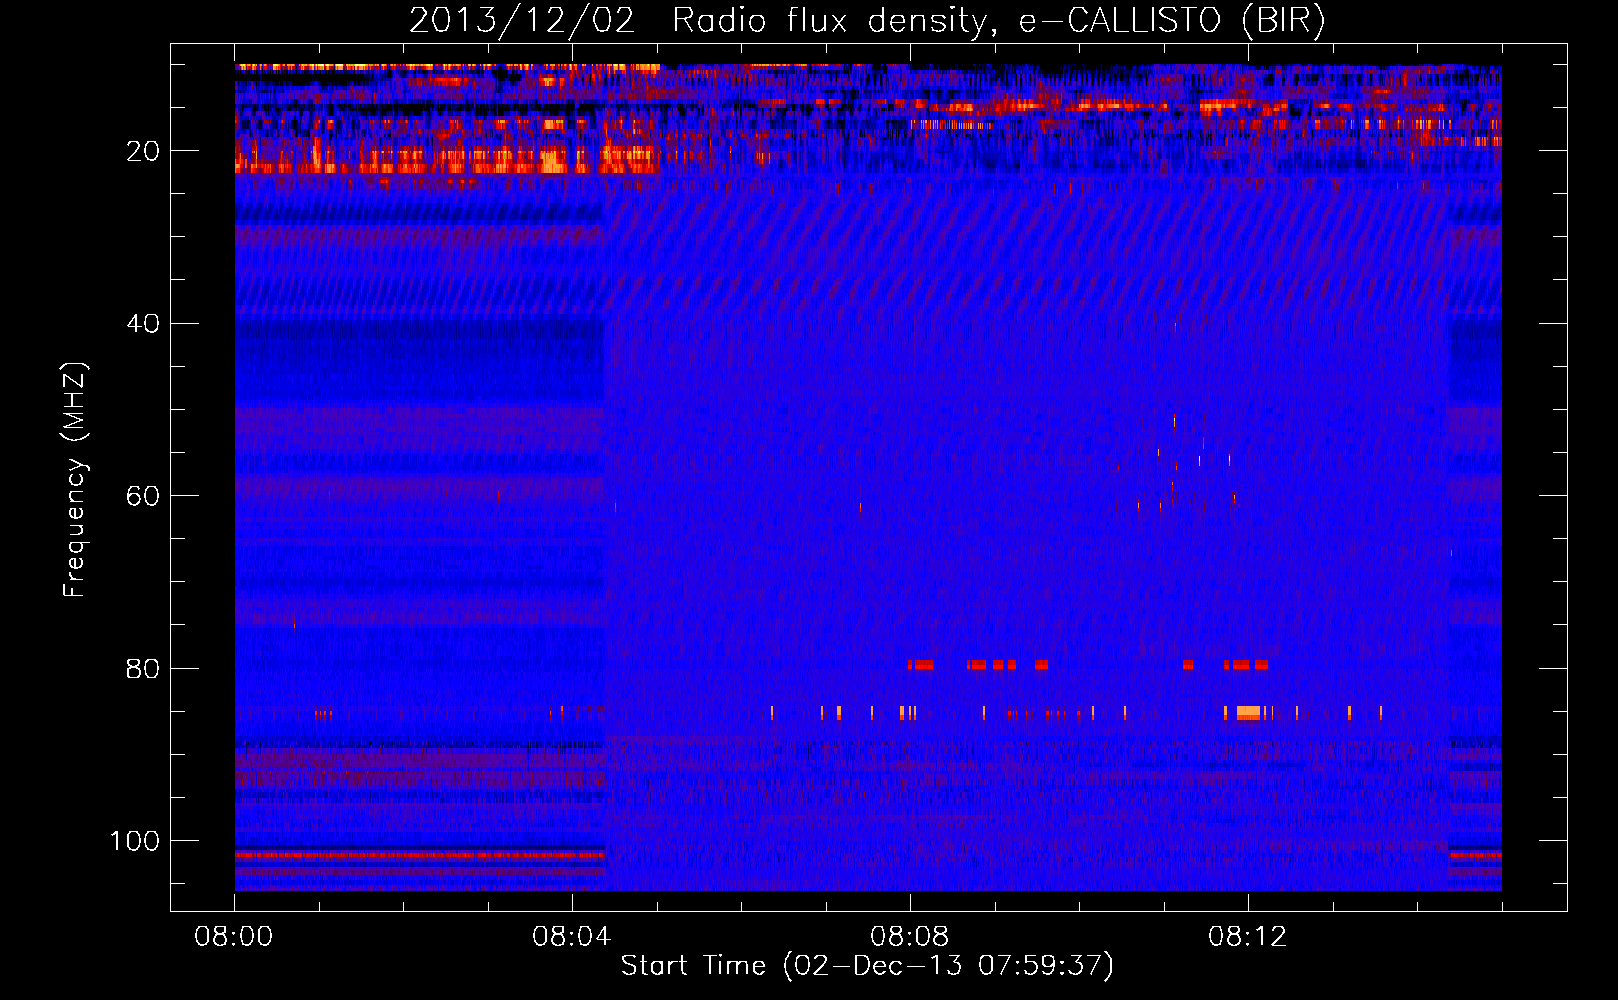This screenshot has height=1000, width=1618.
Task: Click the '100' frequency tick label
Action: (135, 841)
